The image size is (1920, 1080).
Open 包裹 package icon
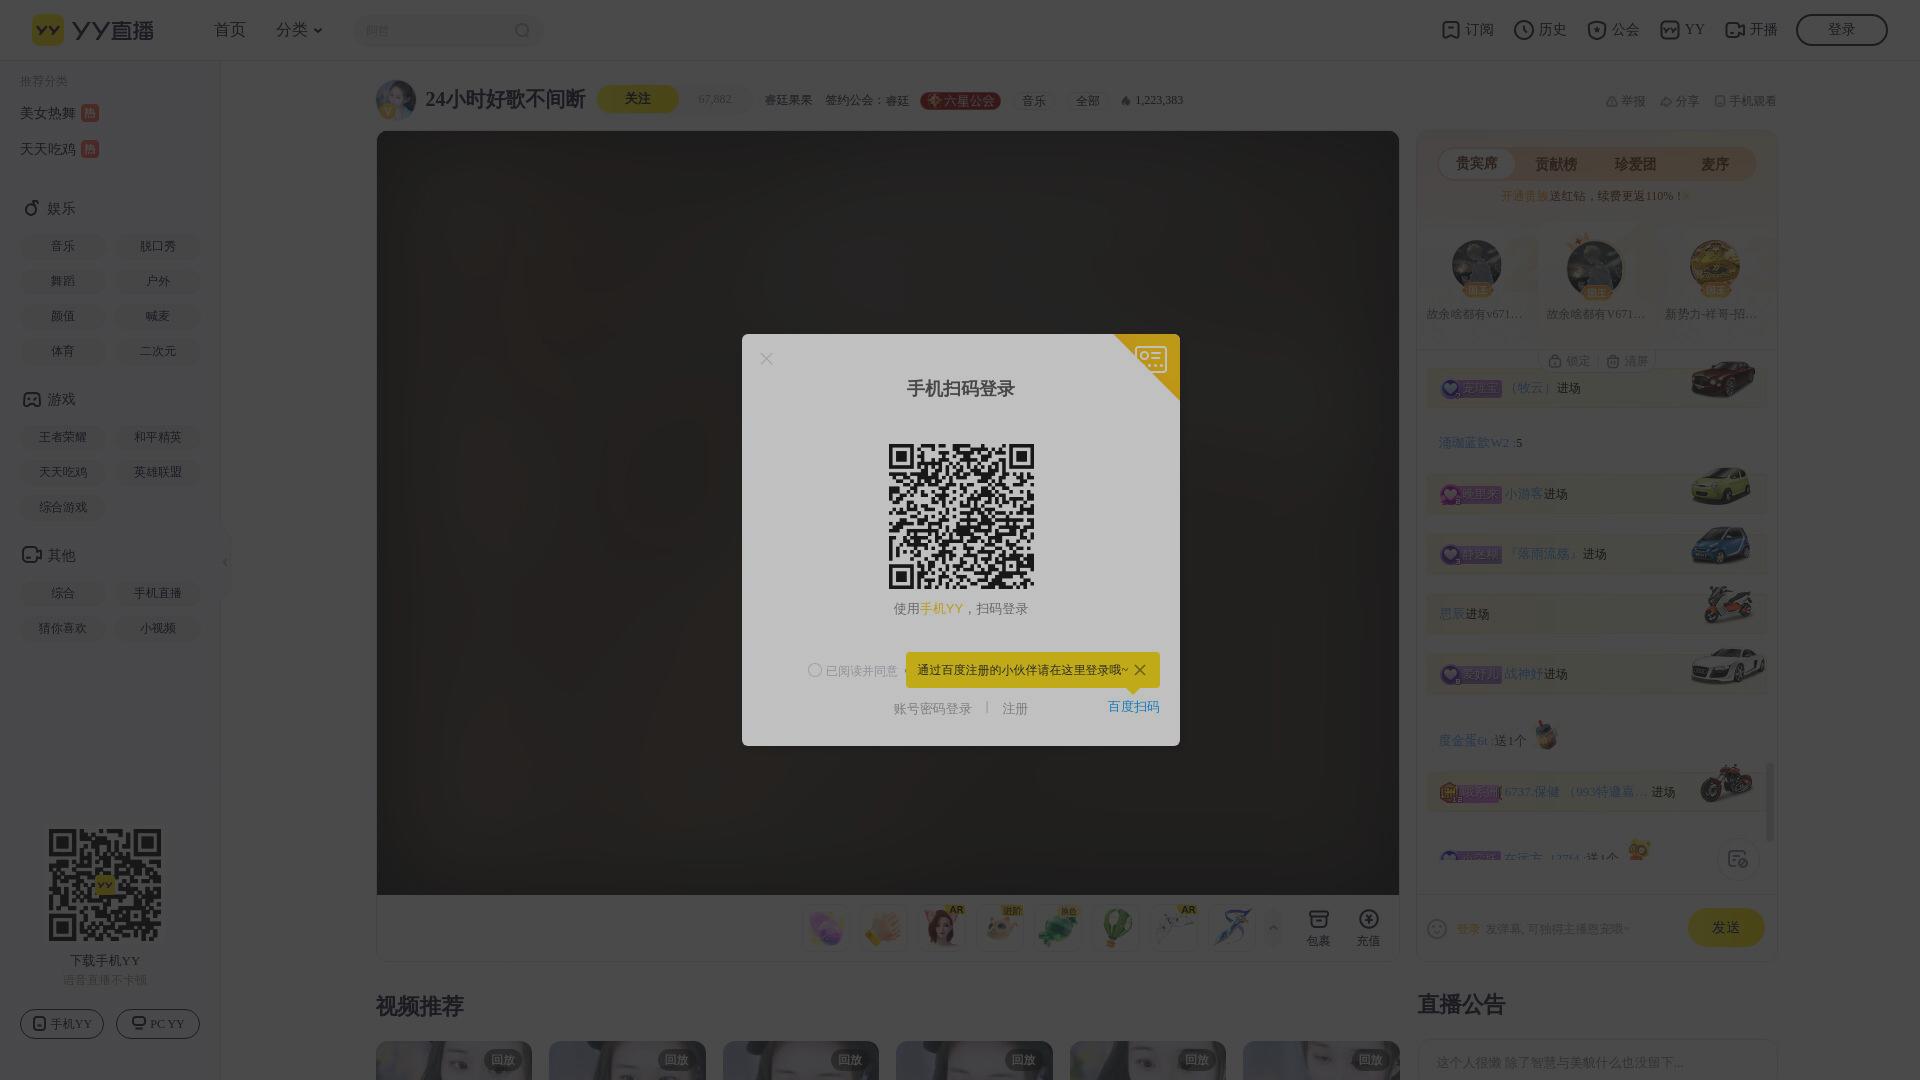click(1318, 928)
